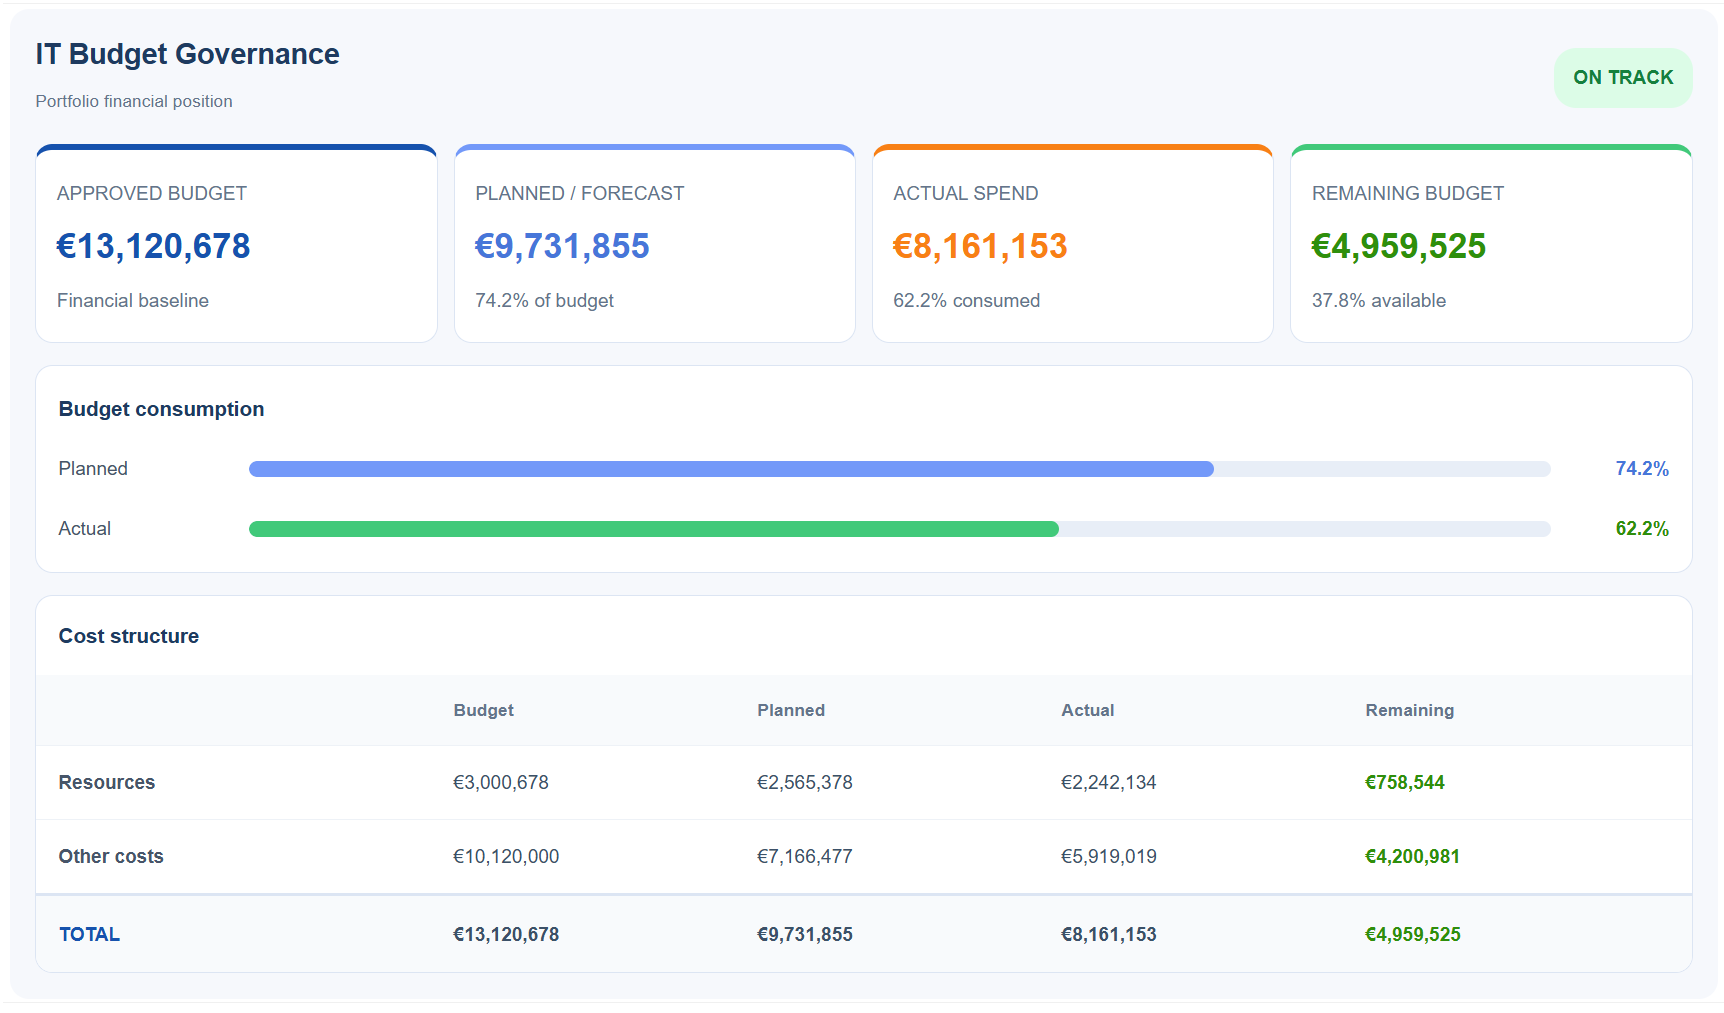Click Resources planned €2,565,378

click(804, 782)
